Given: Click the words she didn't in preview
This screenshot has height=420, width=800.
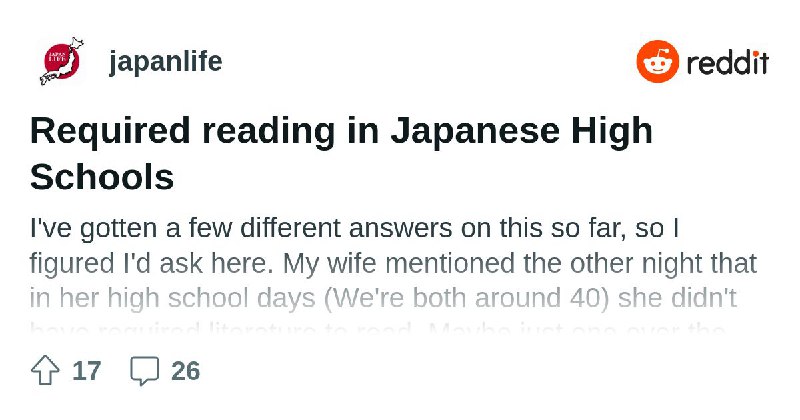Looking at the screenshot, I should pyautogui.click(x=677, y=299).
